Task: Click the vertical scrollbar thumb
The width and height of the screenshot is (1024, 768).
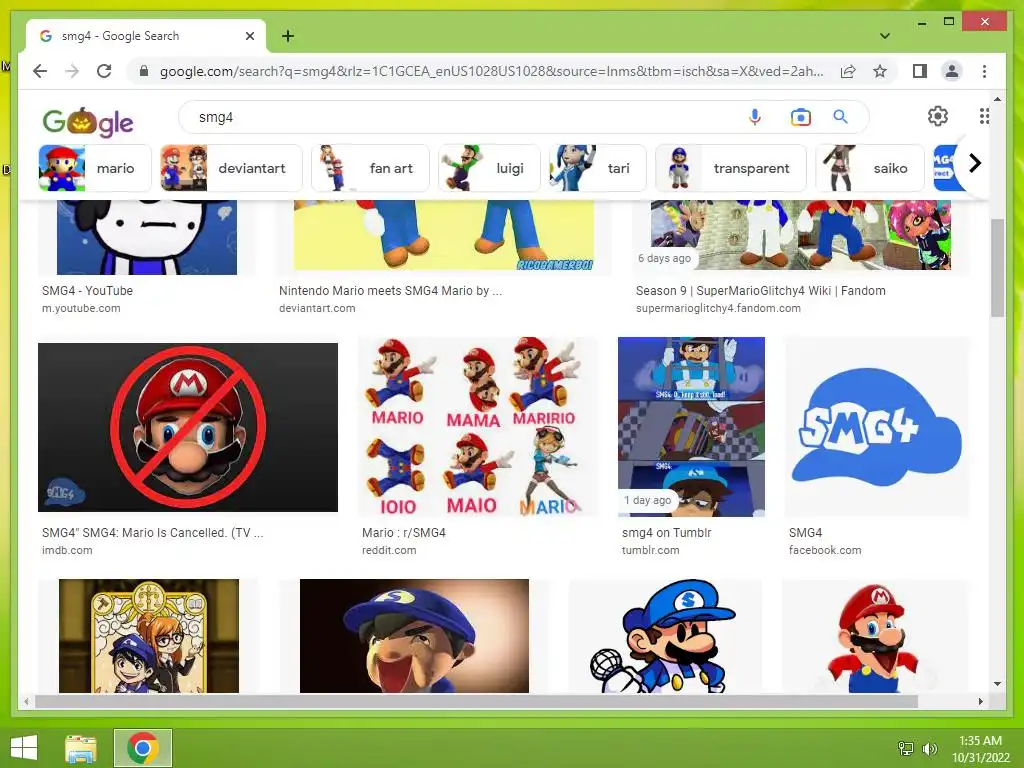Action: 997,268
